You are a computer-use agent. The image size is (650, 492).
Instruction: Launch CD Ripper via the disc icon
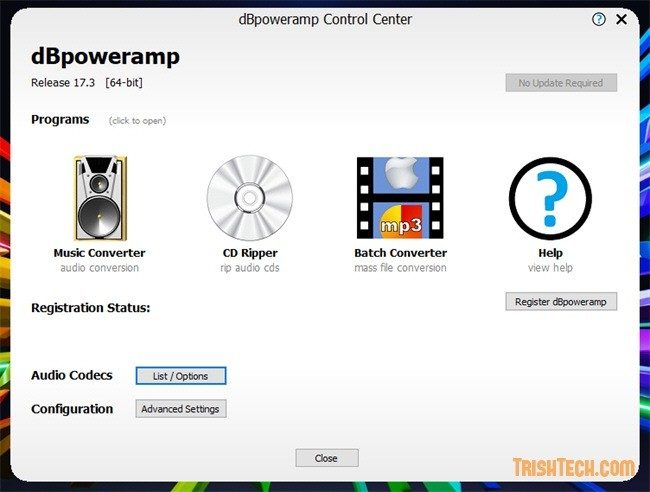(250, 198)
